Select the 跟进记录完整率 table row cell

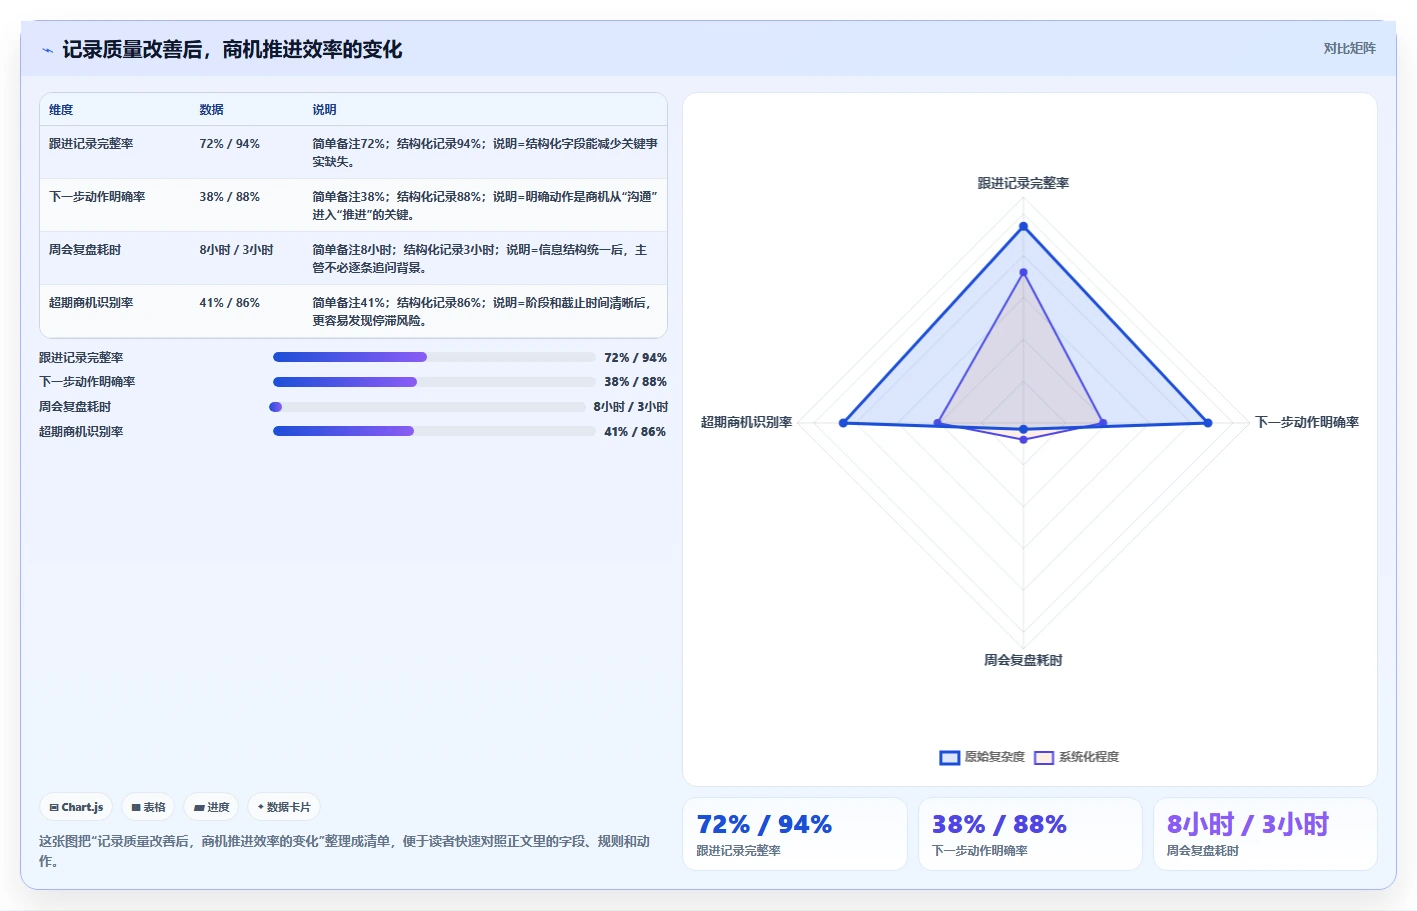click(91, 144)
